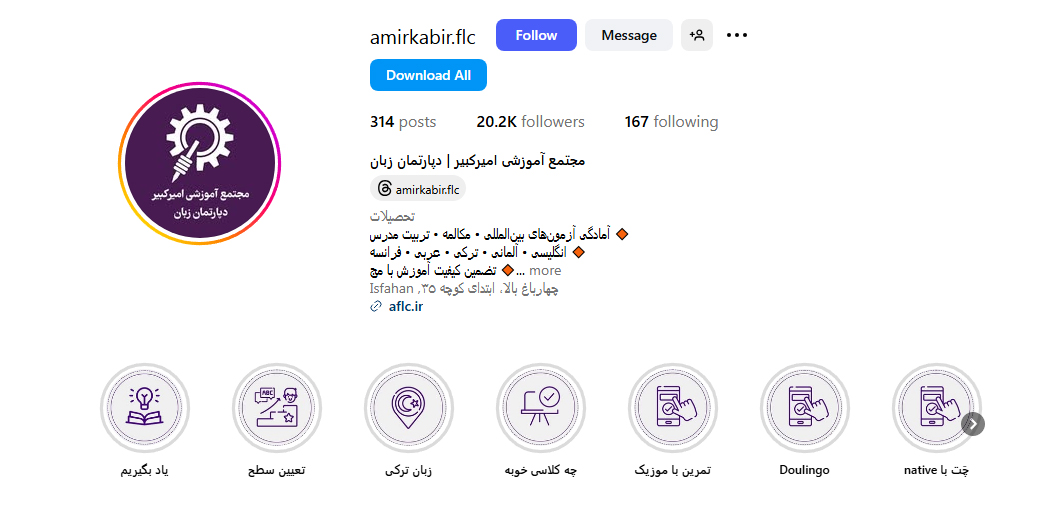Image resolution: width=1046 pixels, height=509 pixels.
Task: Open the similar accounts suggestion icon
Action: click(696, 35)
